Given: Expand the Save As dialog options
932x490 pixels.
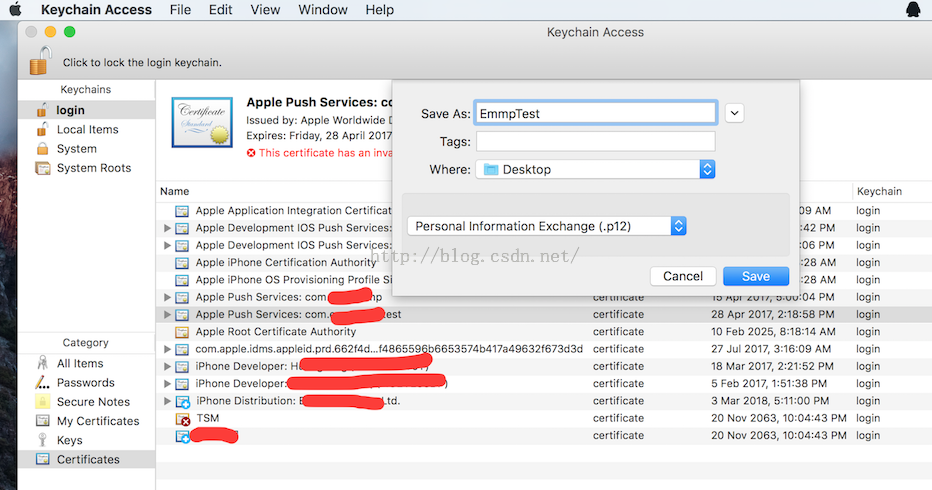Looking at the screenshot, I should [x=735, y=113].
